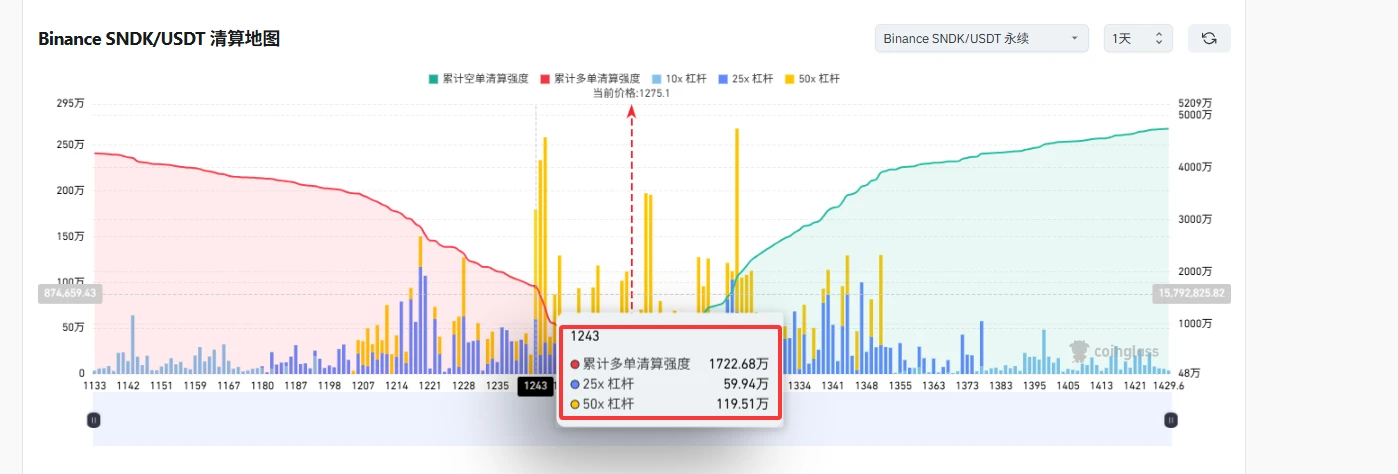This screenshot has height=474, width=1398.
Task: Click the refresh icon button
Action: tap(1209, 38)
